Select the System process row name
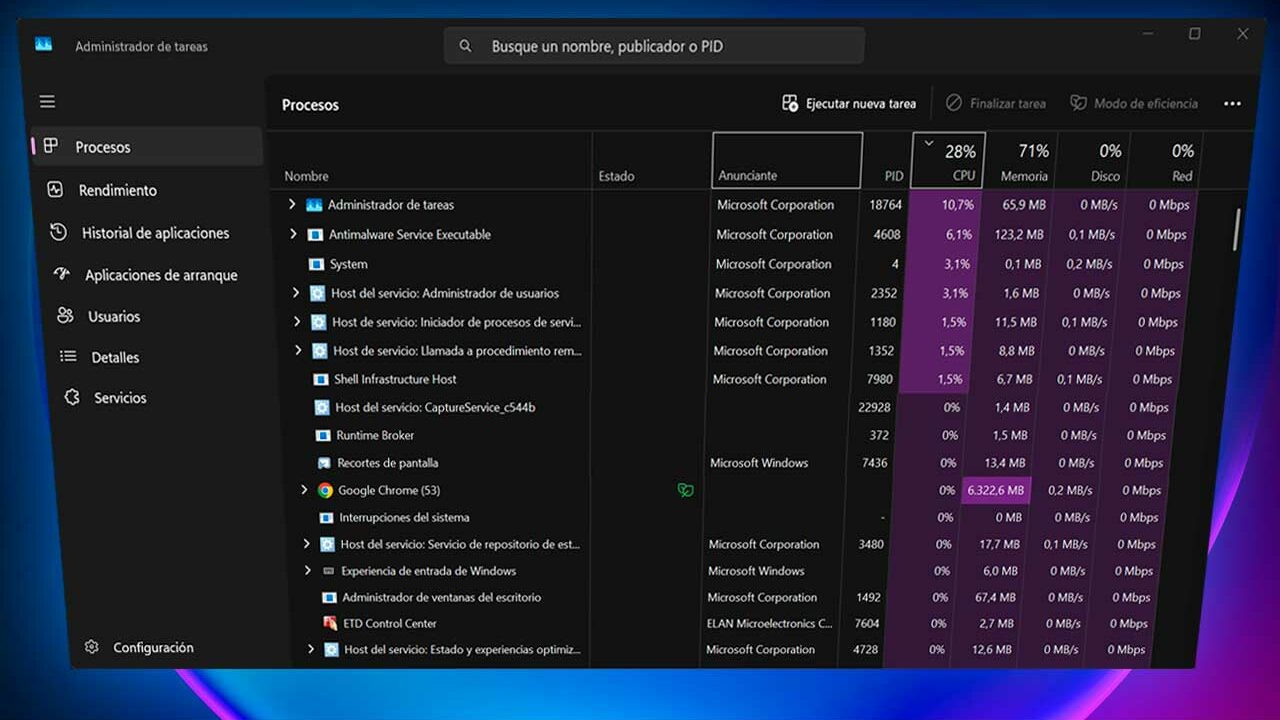 coord(349,264)
